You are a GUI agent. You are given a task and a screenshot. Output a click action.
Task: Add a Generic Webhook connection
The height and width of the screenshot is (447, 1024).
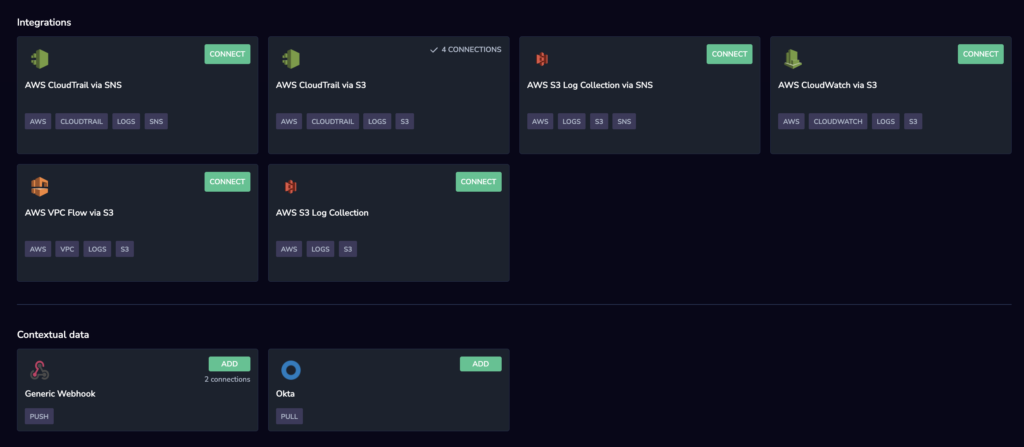point(229,364)
